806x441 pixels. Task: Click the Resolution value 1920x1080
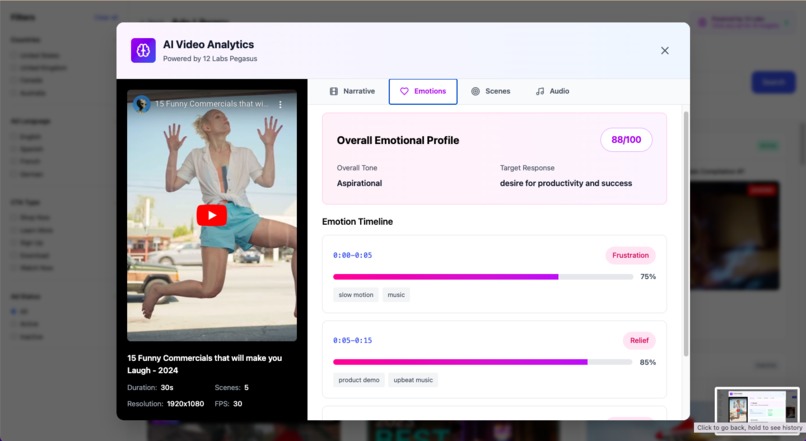tap(186, 404)
